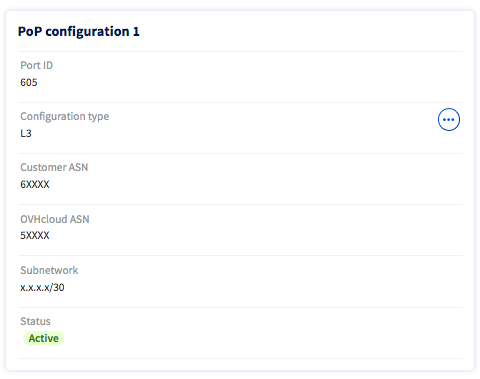Click the Customer ASN row area
Screen dimensions: 480x379
click(x=240, y=179)
